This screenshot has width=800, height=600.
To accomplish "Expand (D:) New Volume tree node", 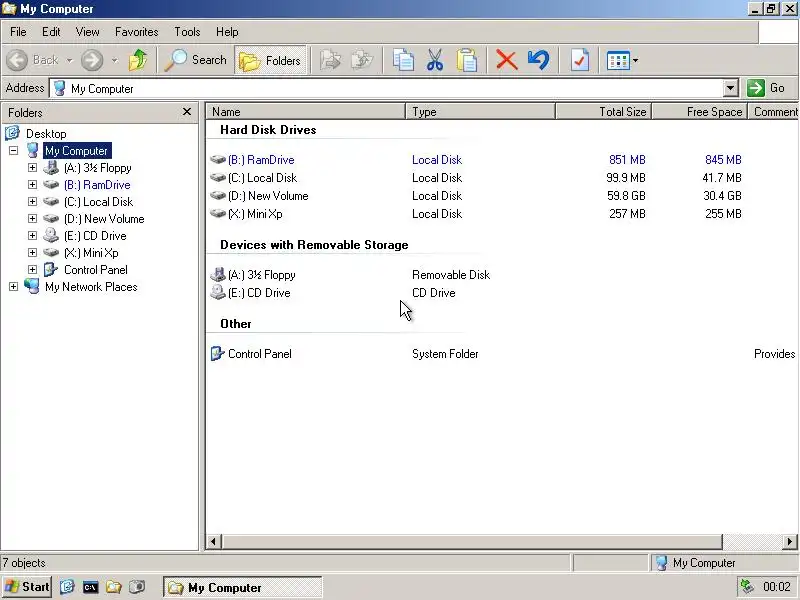I will pyautogui.click(x=32, y=218).
